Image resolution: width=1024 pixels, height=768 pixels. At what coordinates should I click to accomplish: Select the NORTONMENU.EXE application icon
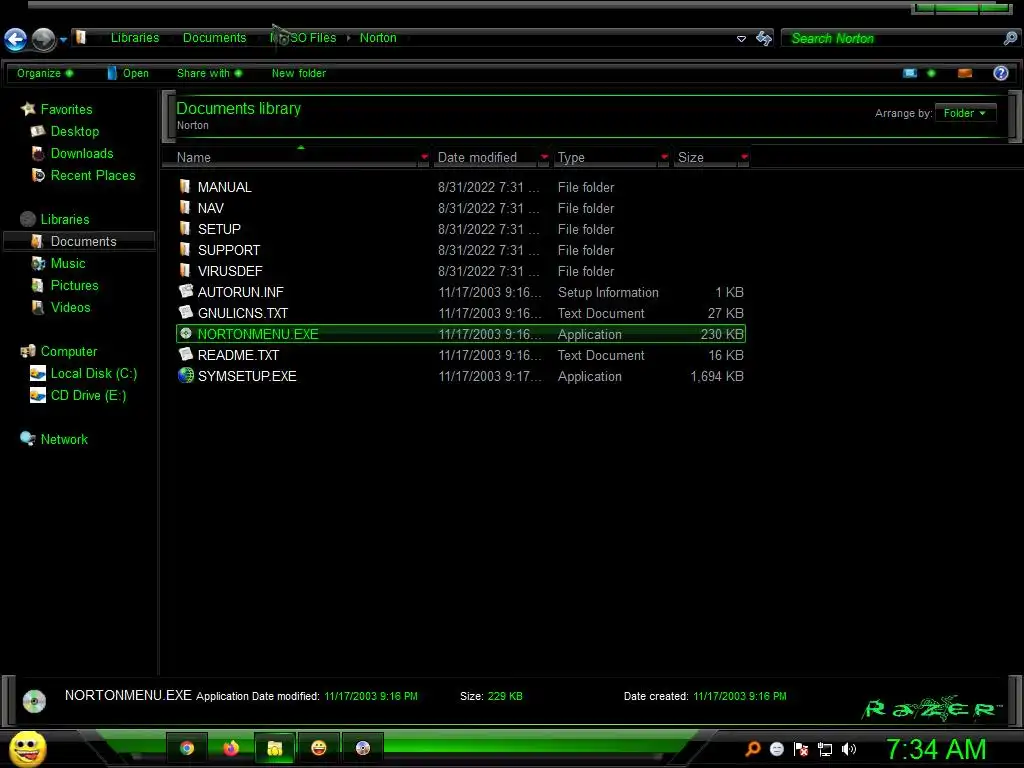coord(185,334)
